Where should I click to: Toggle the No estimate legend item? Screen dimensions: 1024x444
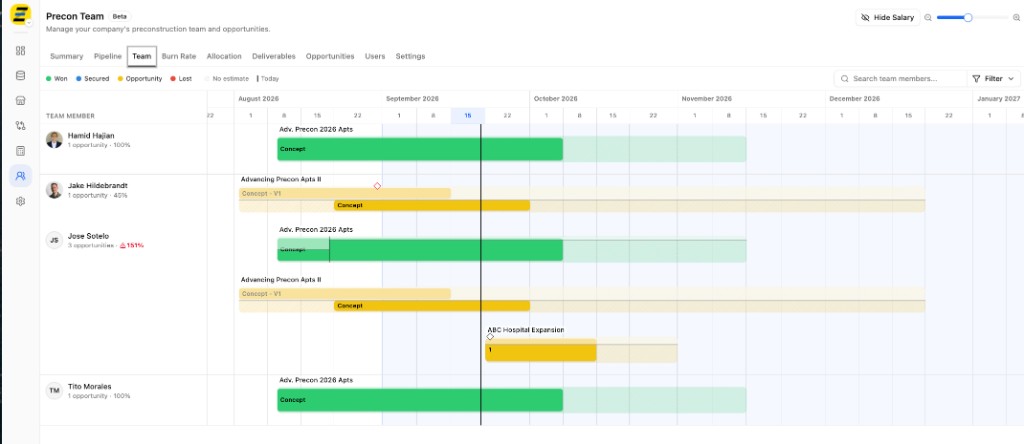pos(227,78)
